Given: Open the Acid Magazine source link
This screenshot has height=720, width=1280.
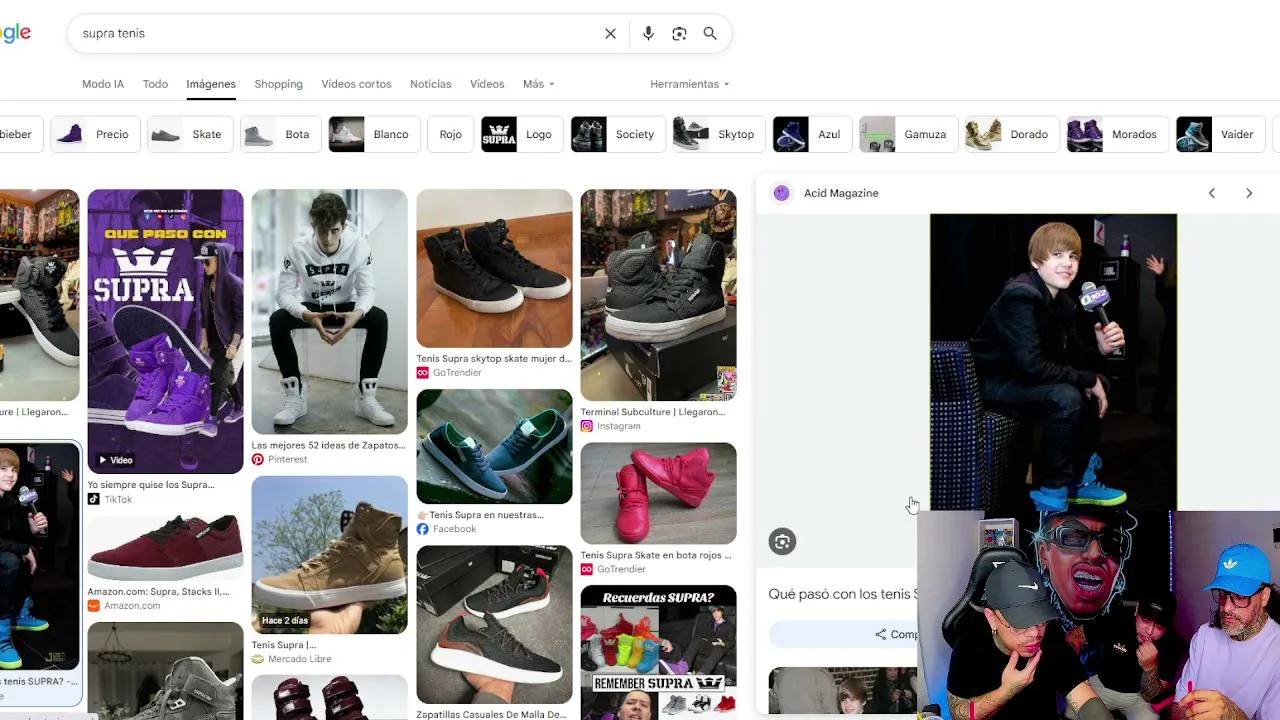Looking at the screenshot, I should point(841,193).
